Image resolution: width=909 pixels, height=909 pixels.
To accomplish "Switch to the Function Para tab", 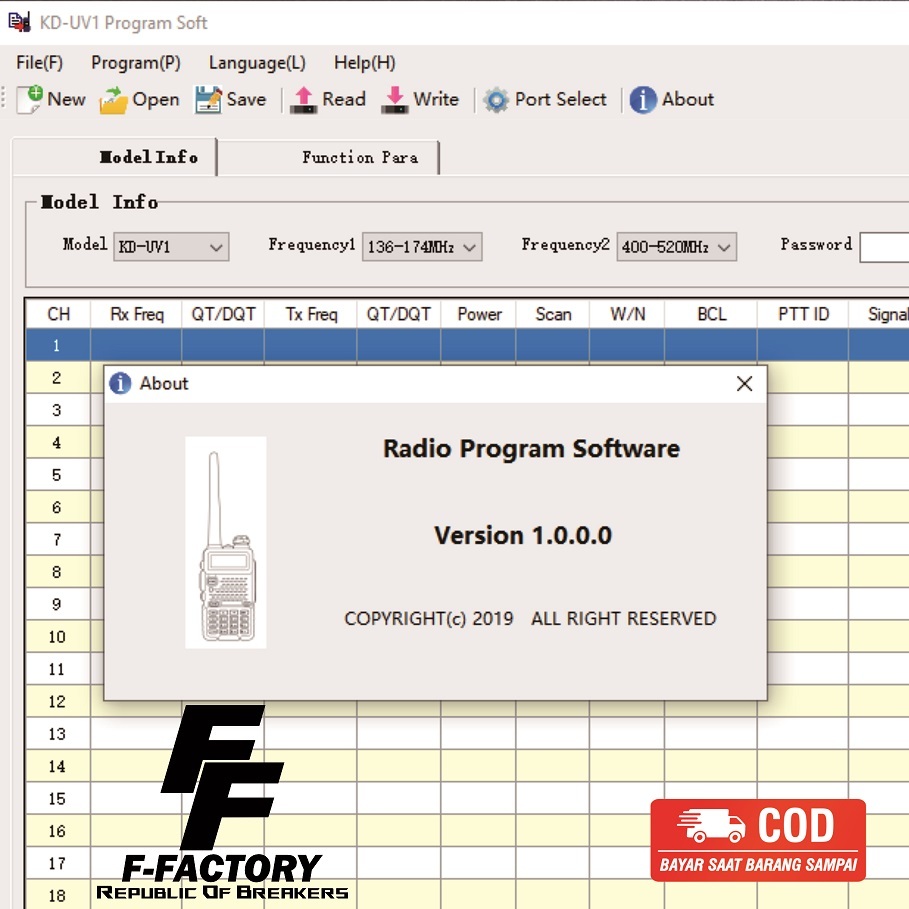I will coord(358,157).
